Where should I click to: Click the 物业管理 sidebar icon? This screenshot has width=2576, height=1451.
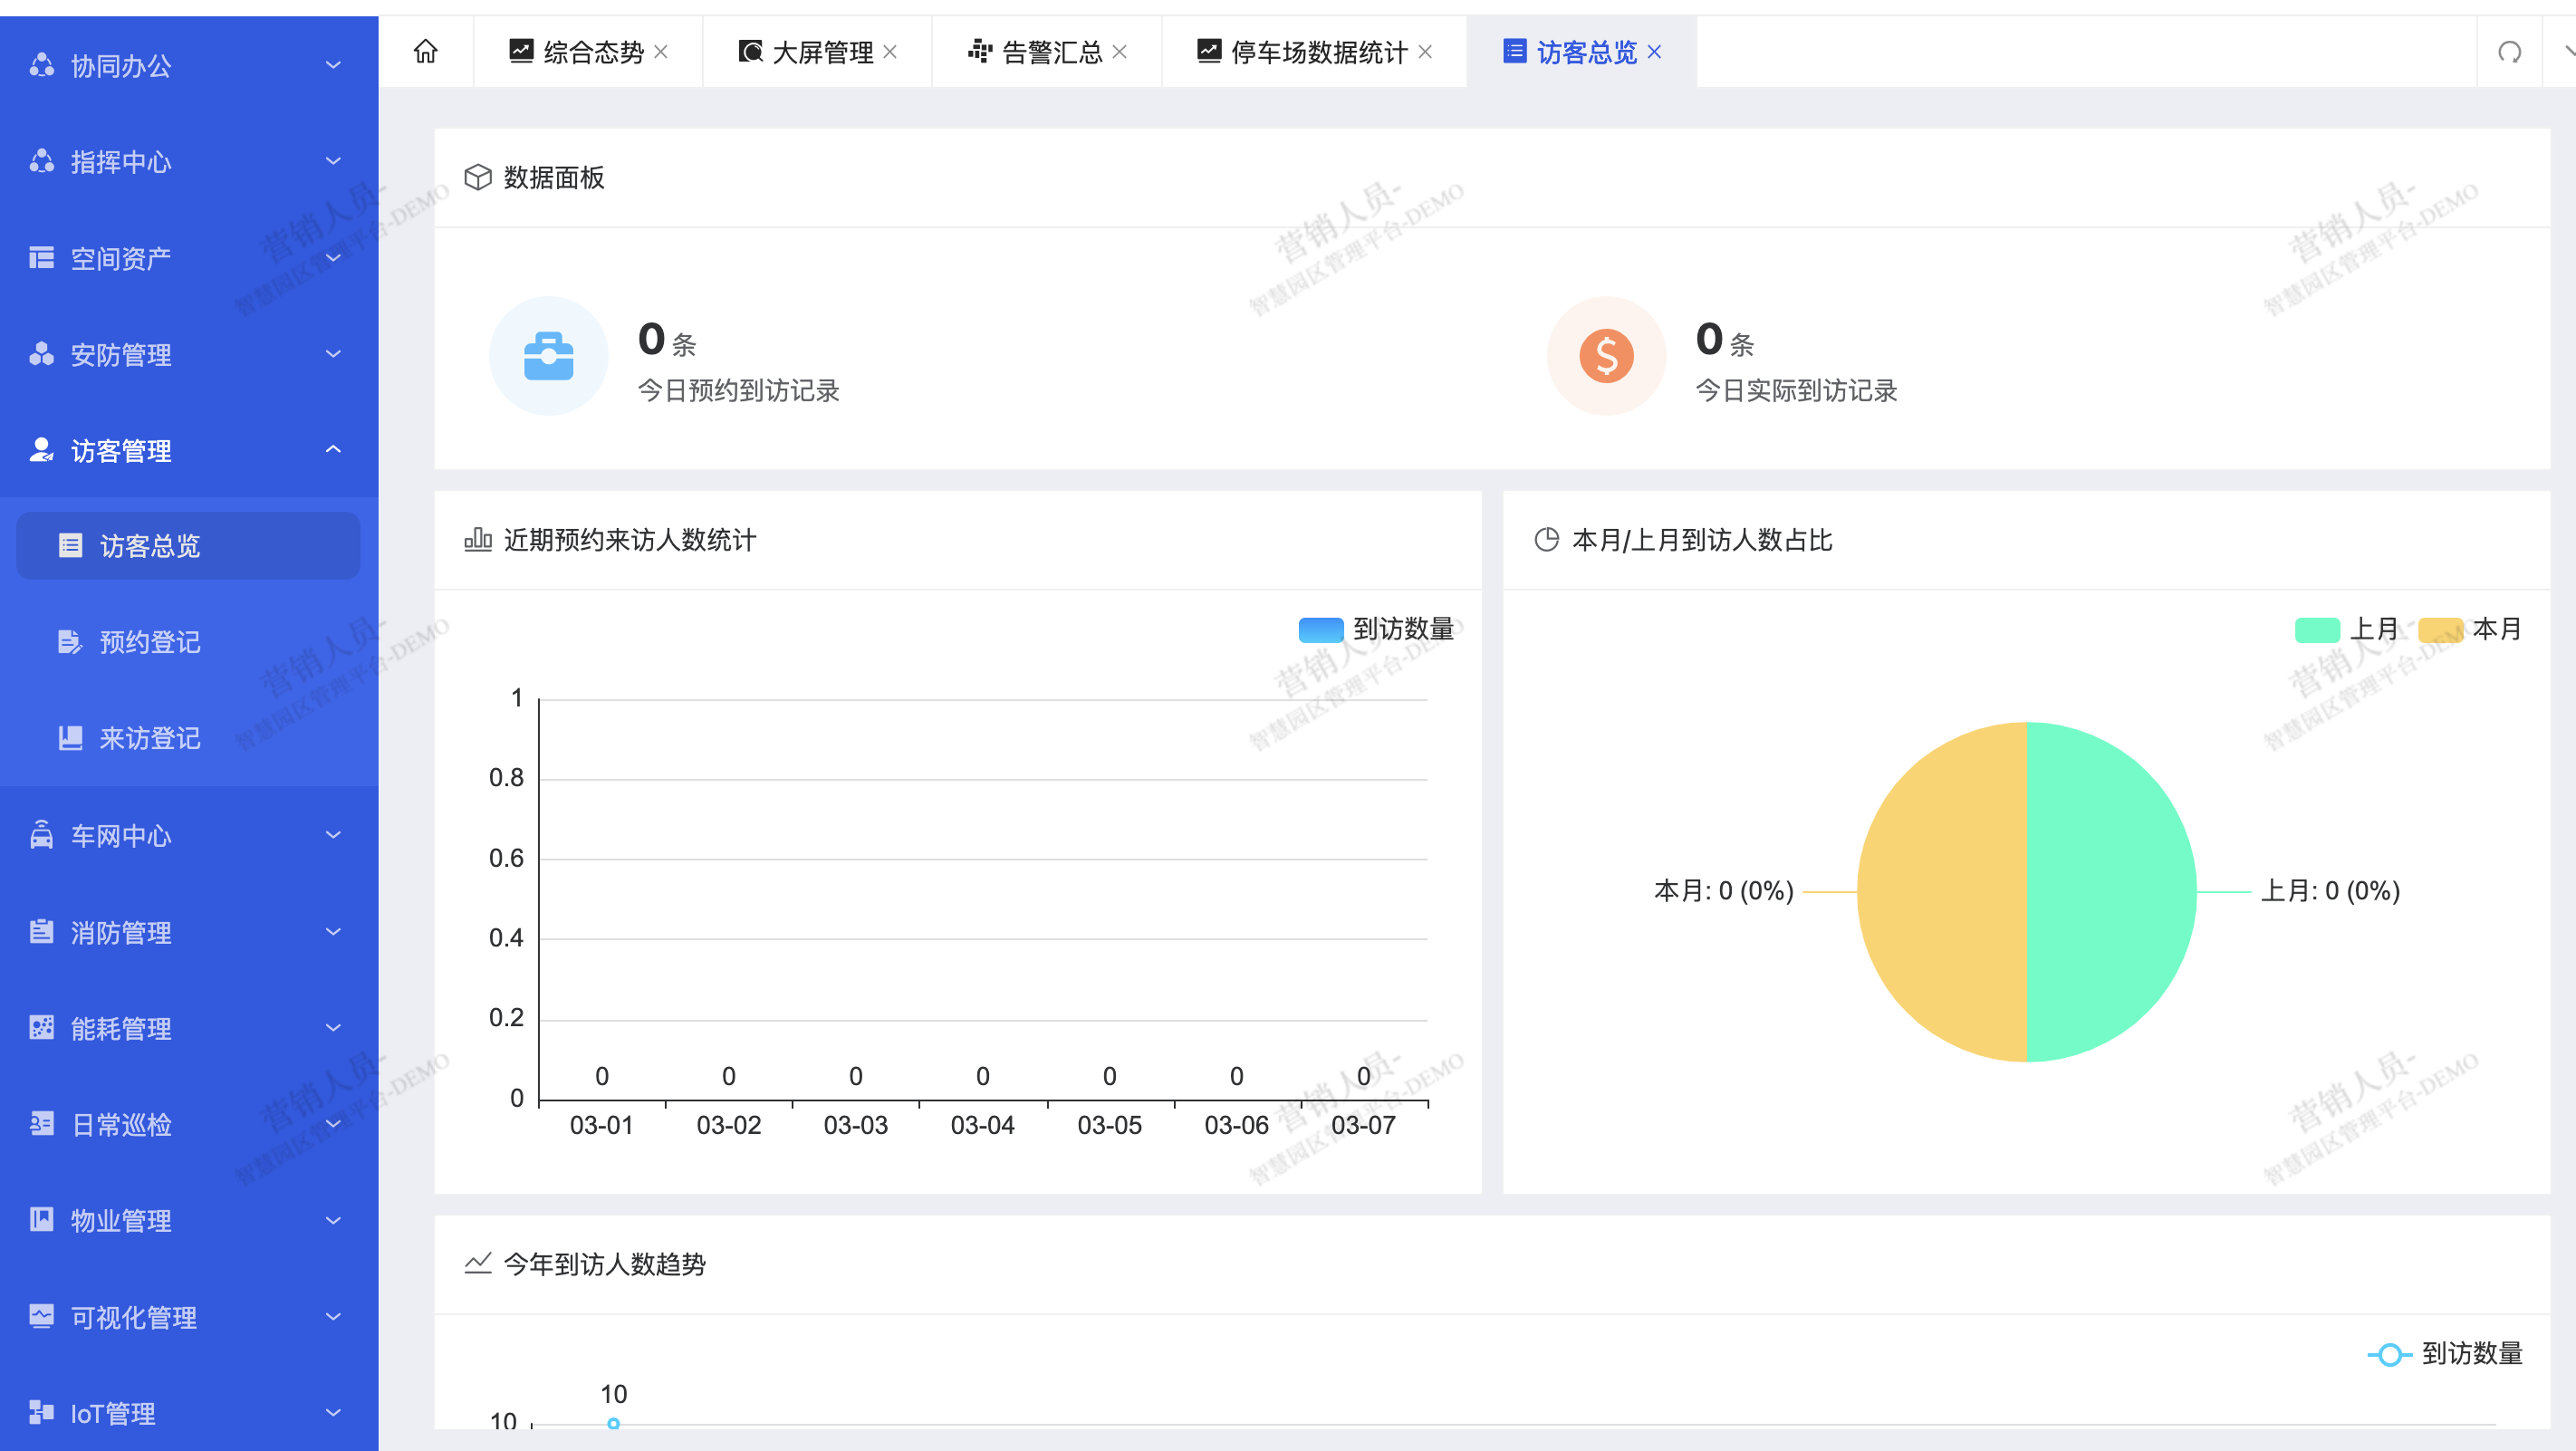41,1220
